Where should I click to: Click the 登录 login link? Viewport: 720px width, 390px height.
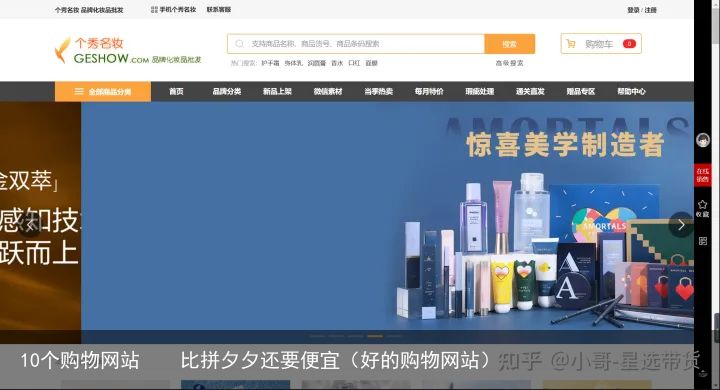[x=633, y=10]
